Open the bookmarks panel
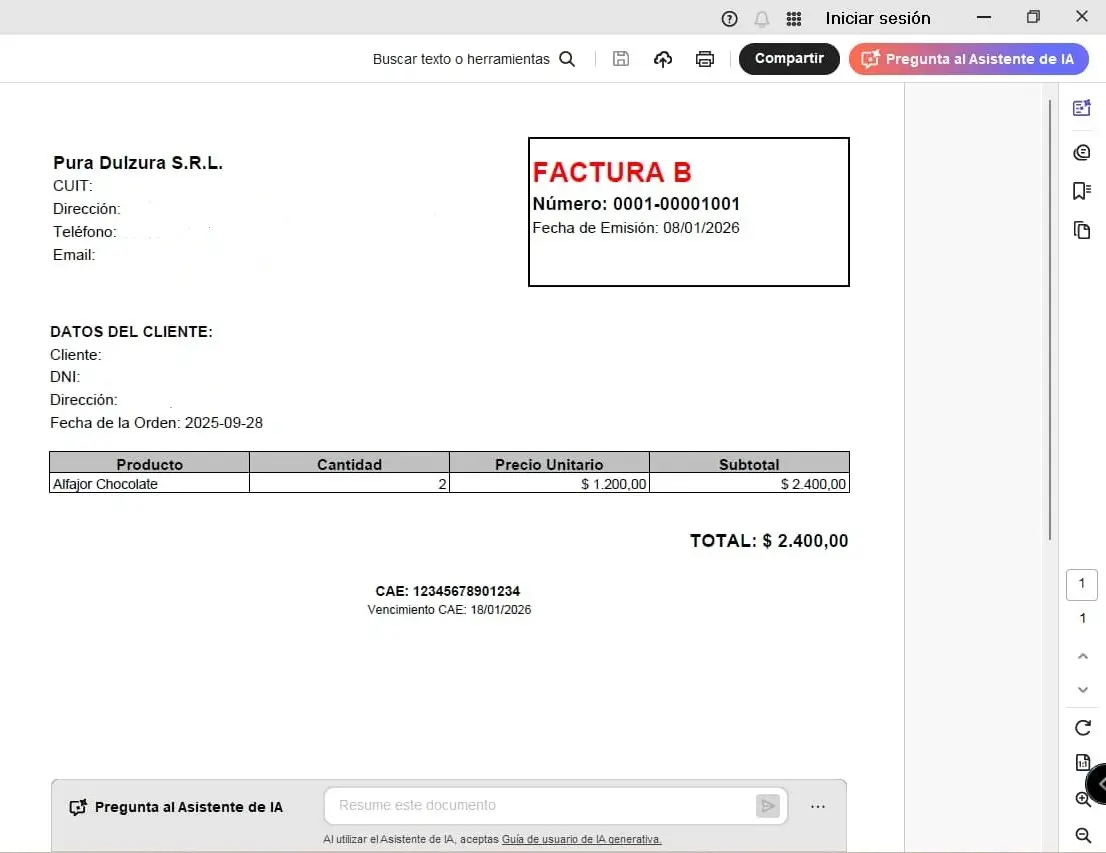The width and height of the screenshot is (1106, 853). coord(1082,190)
